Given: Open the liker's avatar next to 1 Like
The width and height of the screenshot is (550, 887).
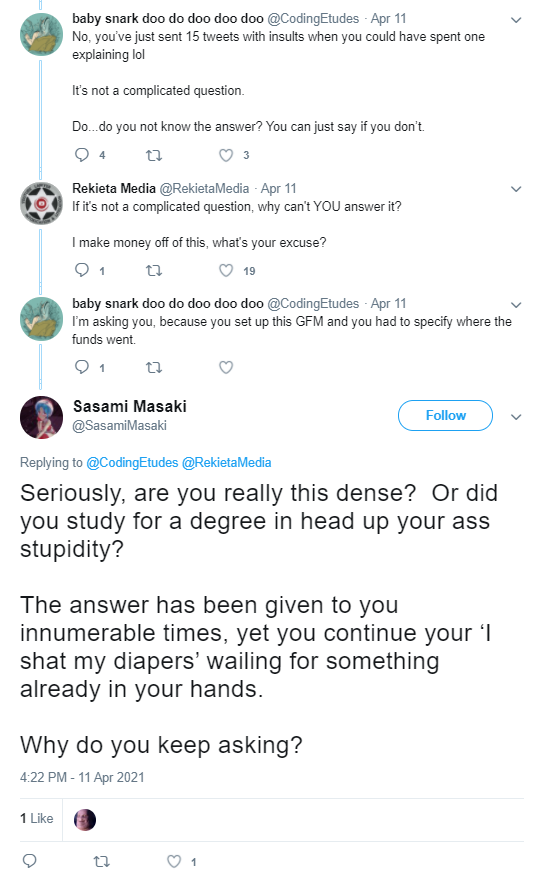Looking at the screenshot, I should click(85, 819).
